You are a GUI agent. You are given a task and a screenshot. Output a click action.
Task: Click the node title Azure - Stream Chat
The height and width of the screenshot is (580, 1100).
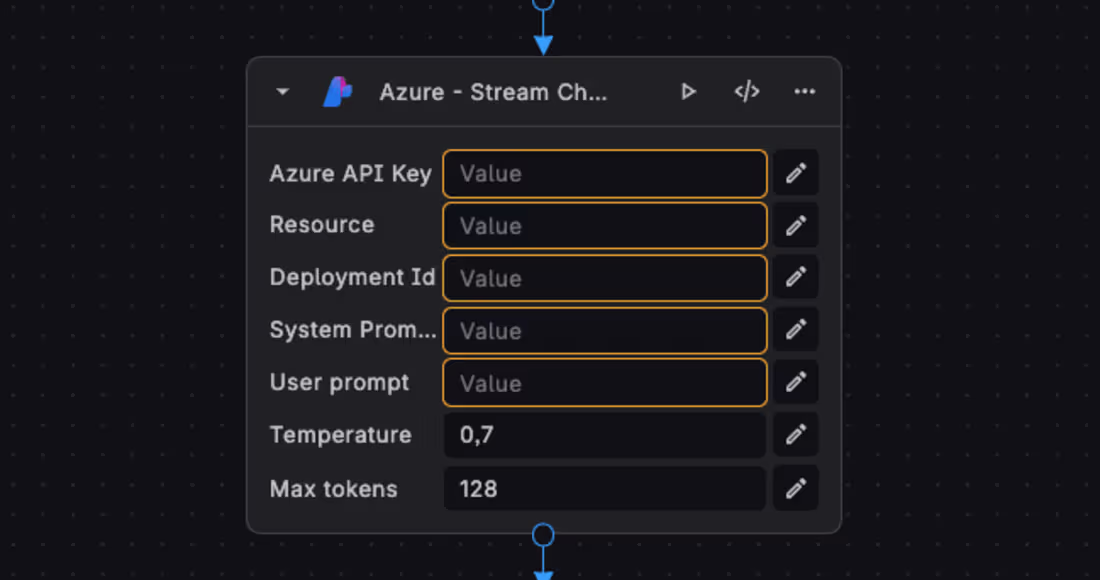494,91
